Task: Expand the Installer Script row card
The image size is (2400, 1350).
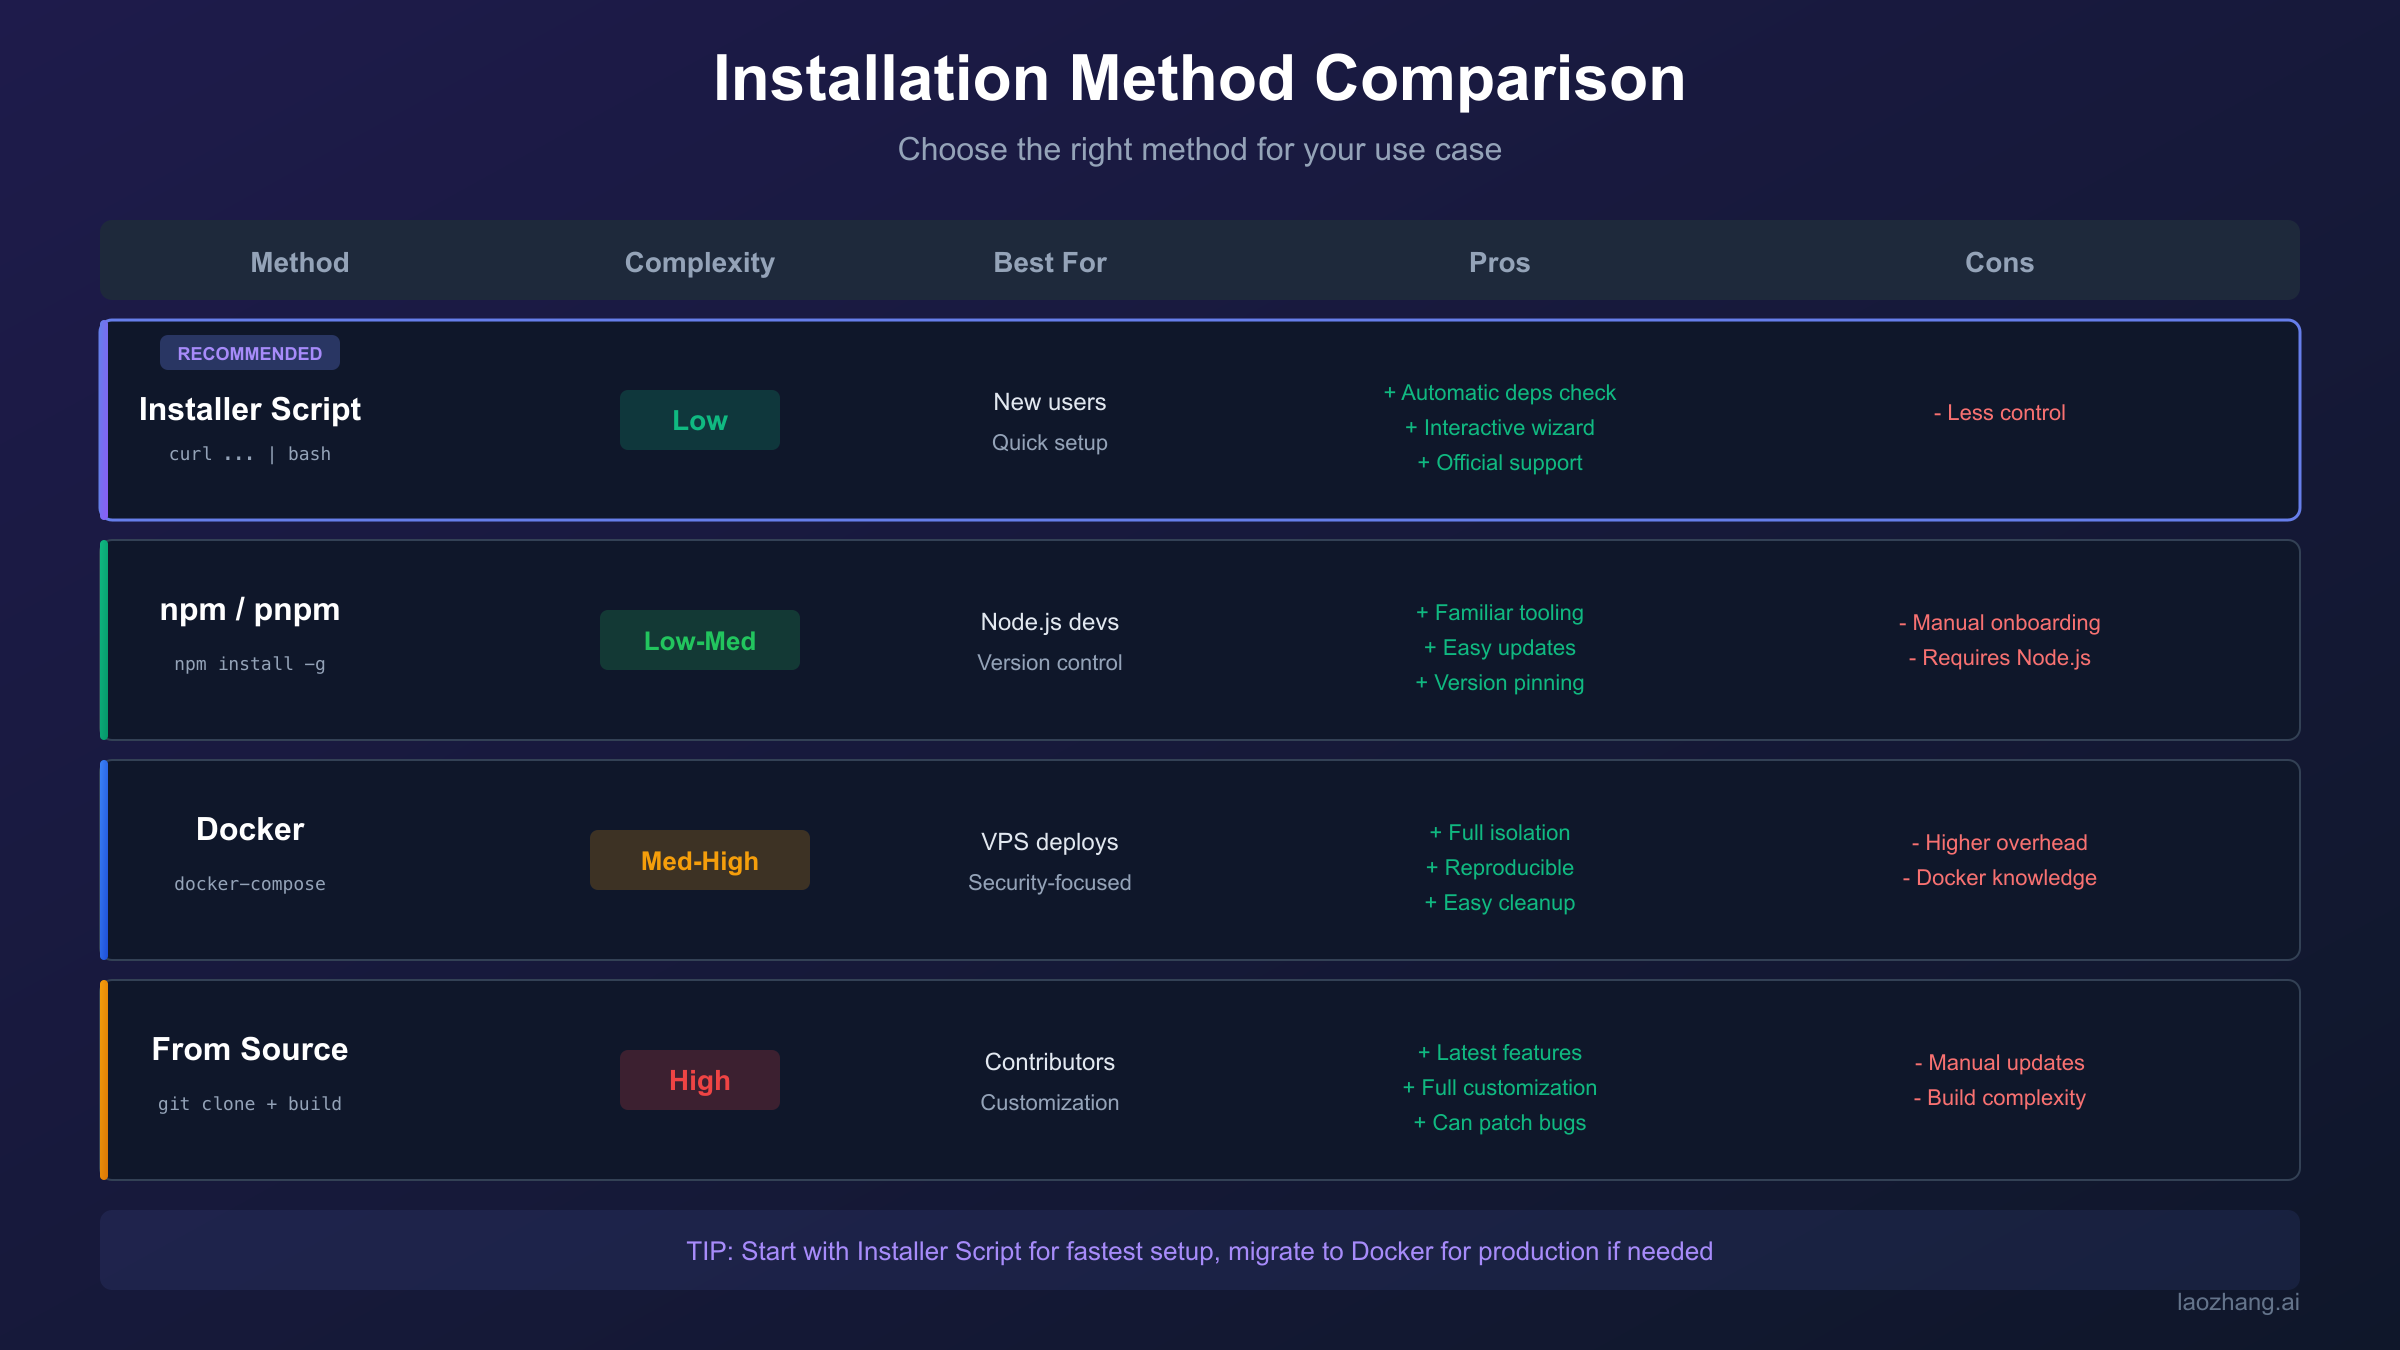Action: pos(1200,419)
